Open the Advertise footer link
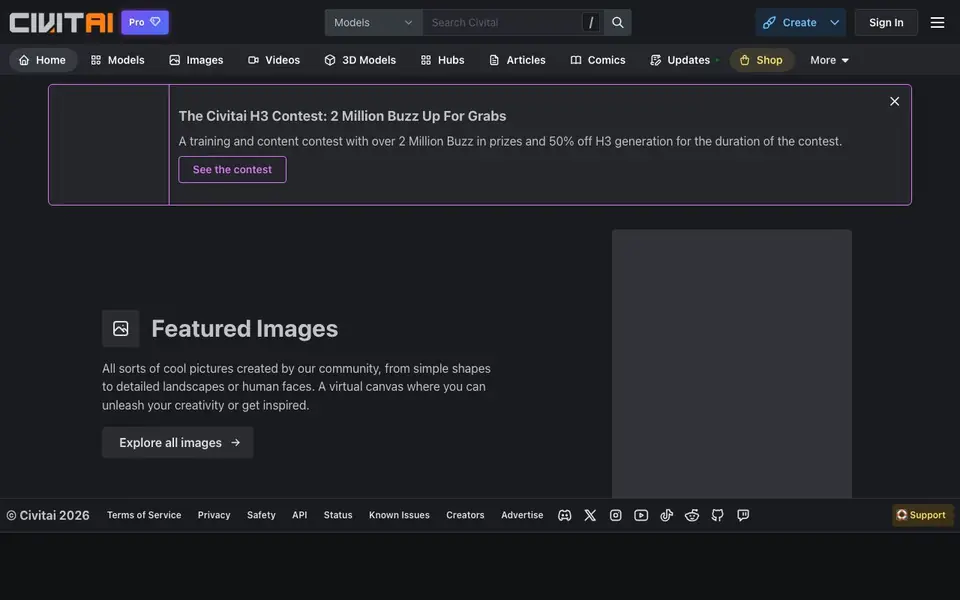960x600 pixels. 522,515
